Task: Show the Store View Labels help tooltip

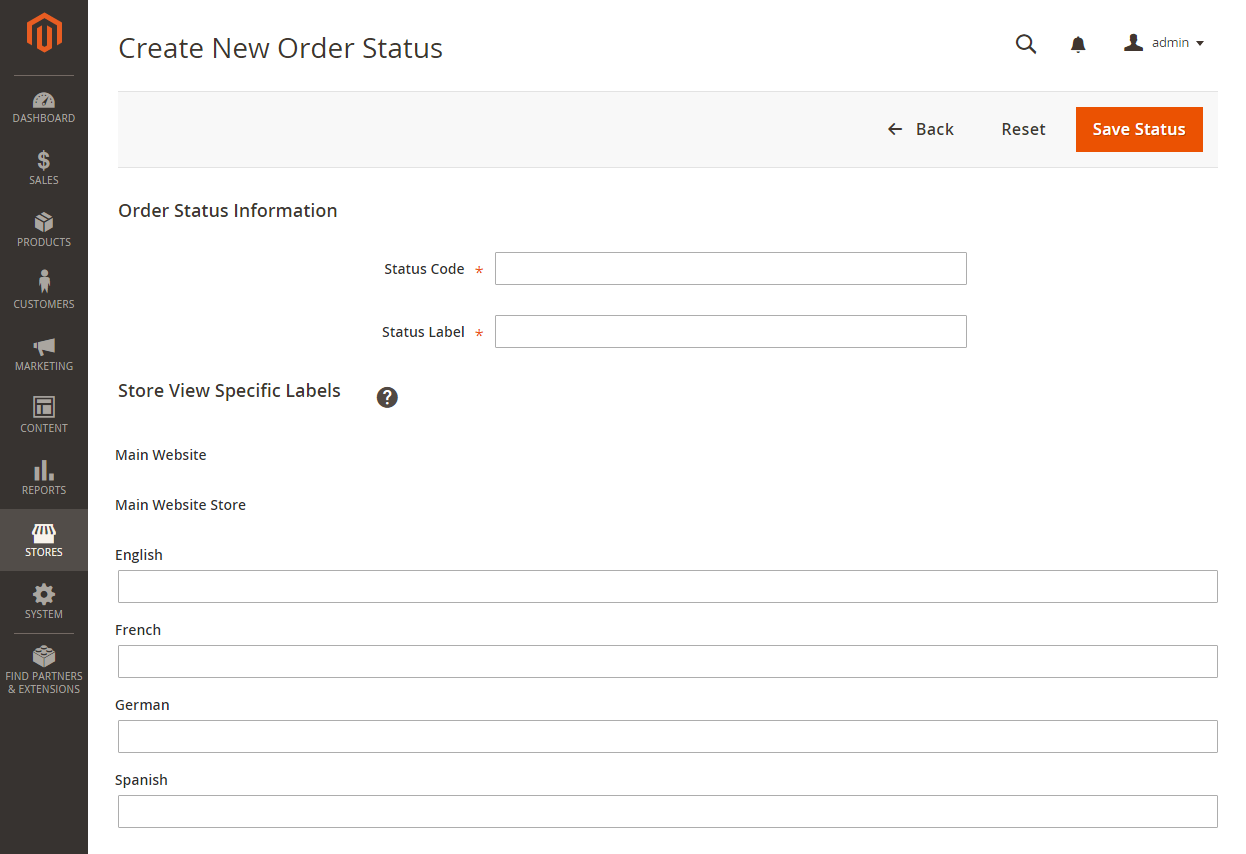Action: click(x=387, y=397)
